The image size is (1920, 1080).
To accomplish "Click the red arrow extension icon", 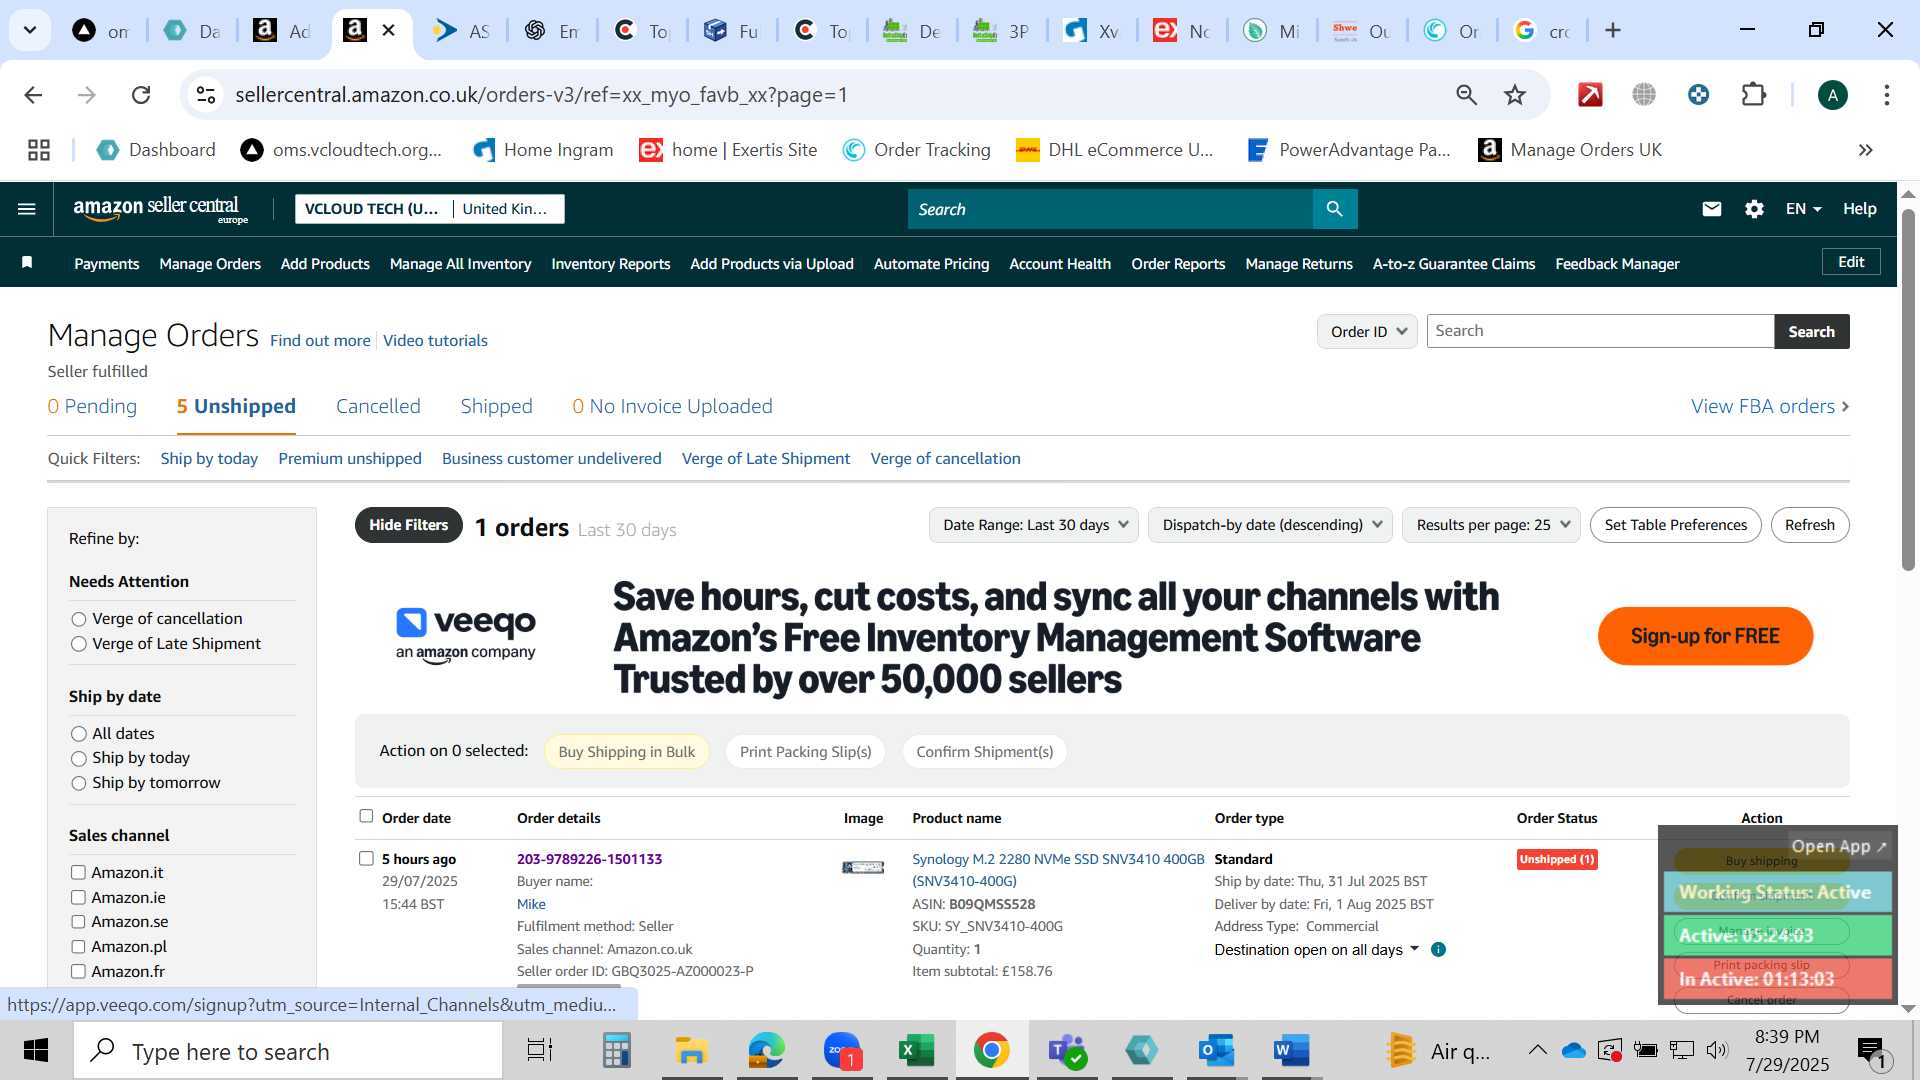I will click(1590, 95).
